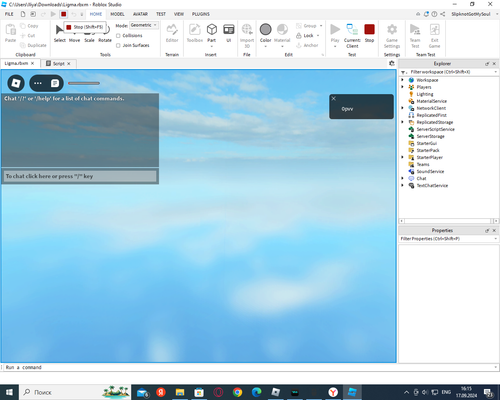
Task: Click the Select tool
Action: click(60, 33)
